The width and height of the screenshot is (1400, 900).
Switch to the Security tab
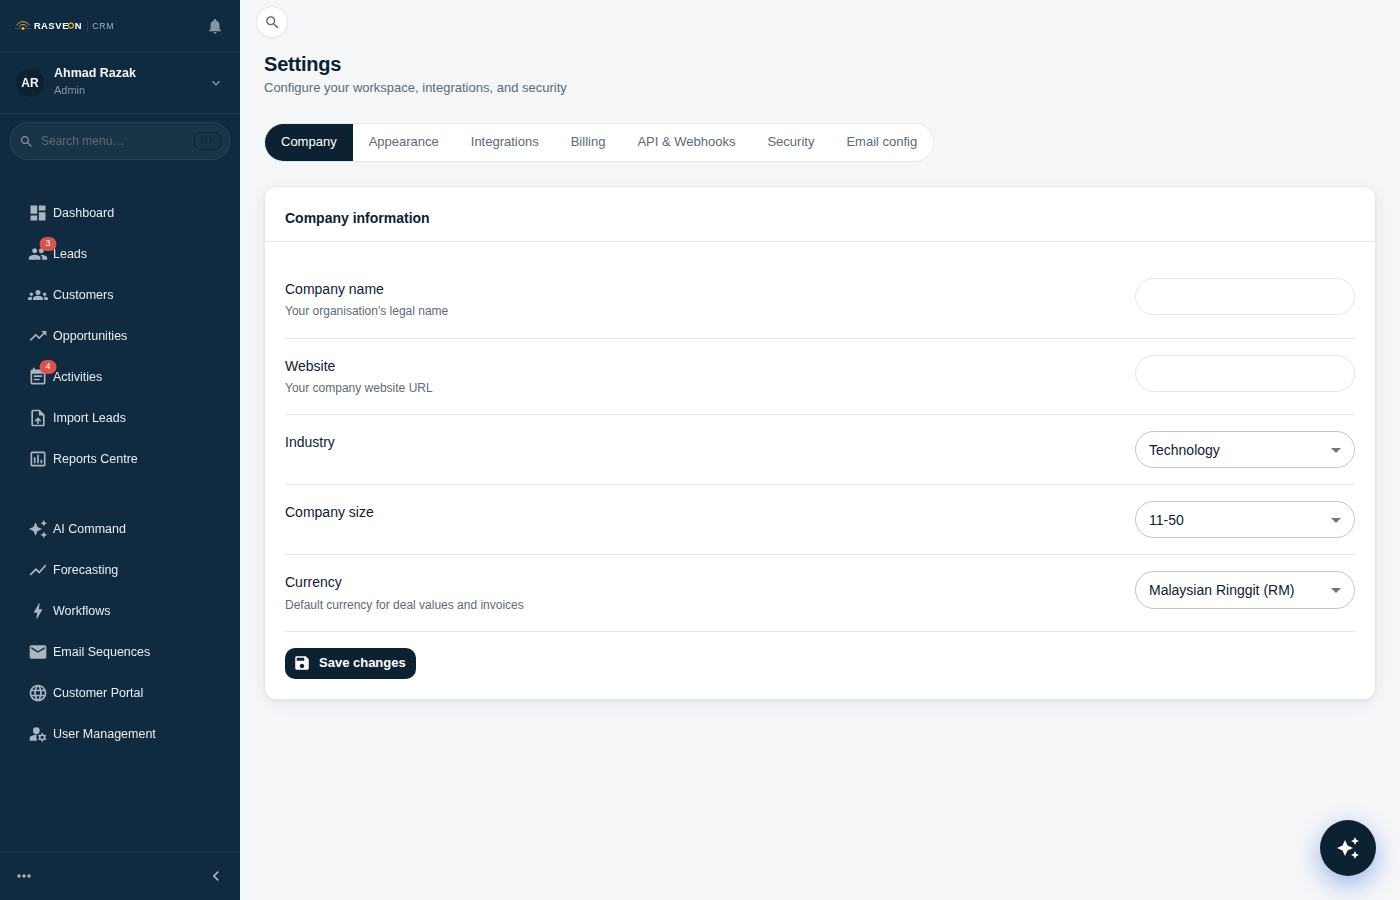(791, 142)
